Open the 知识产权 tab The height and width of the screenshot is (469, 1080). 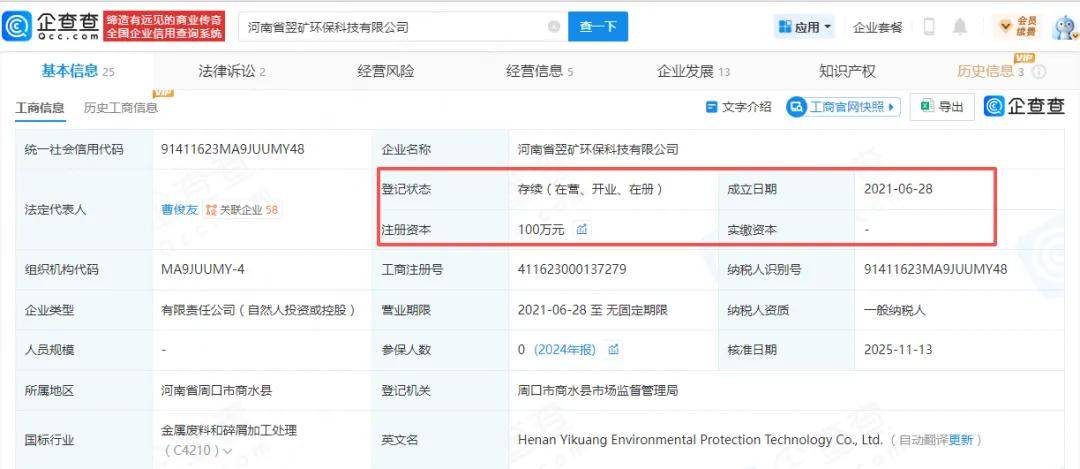coord(846,71)
